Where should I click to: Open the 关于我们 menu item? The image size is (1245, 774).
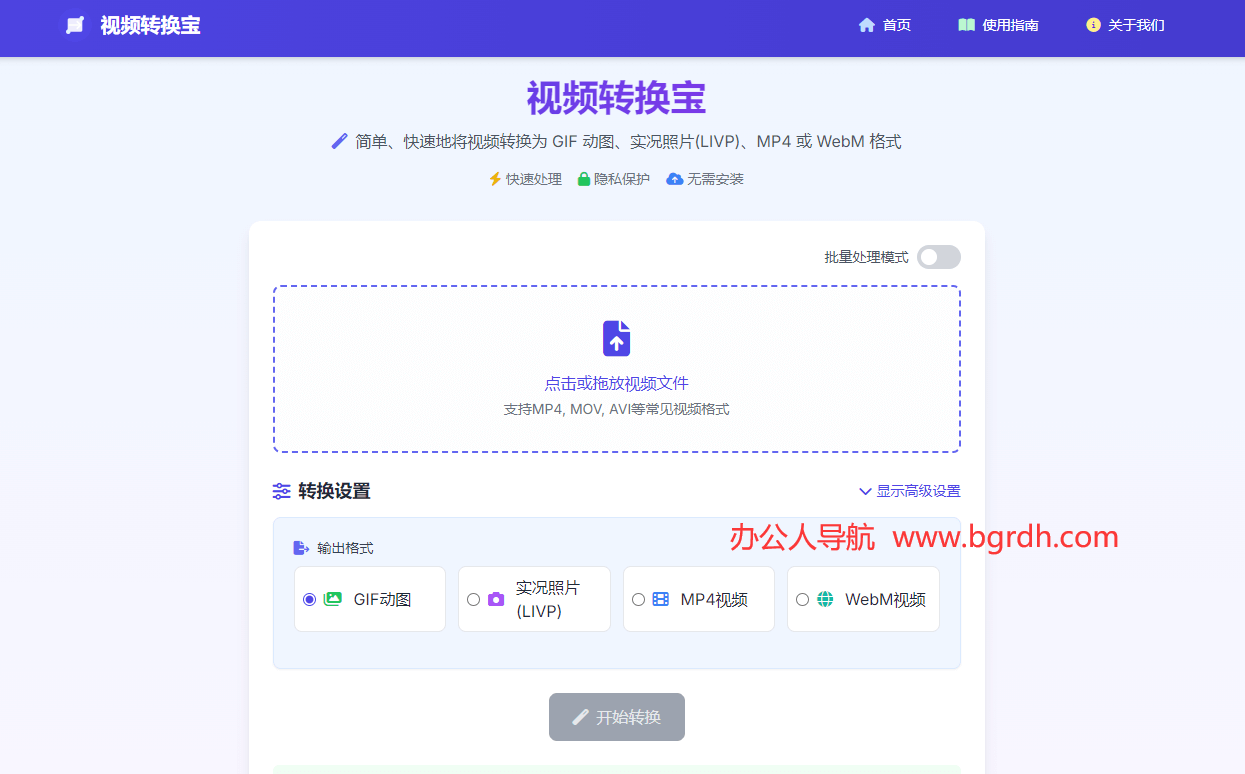(x=1125, y=24)
